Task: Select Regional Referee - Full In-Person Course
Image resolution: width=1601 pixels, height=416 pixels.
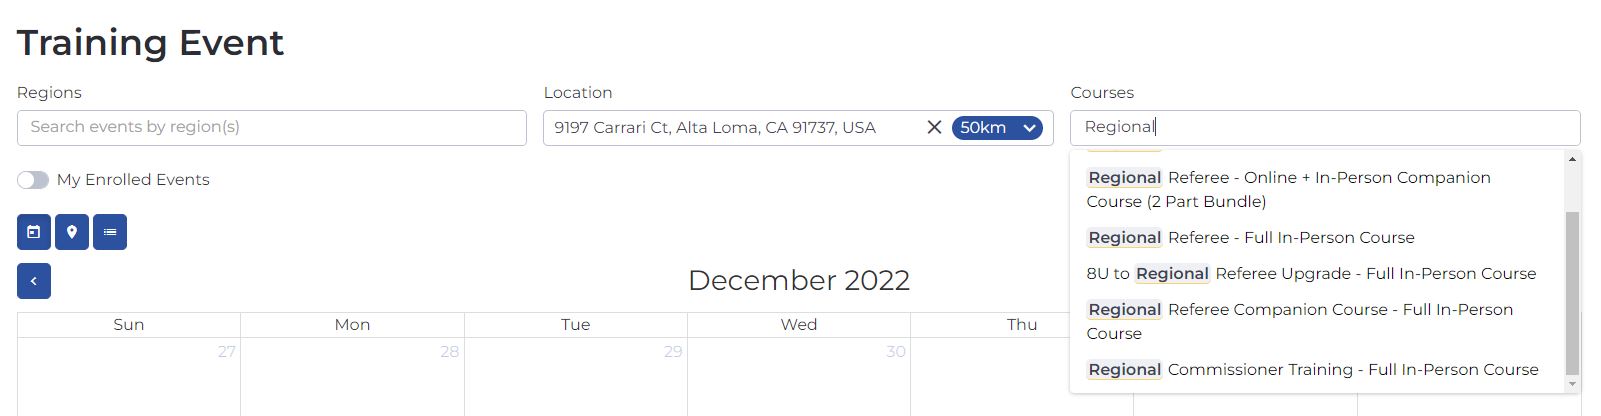Action: click(x=1251, y=237)
